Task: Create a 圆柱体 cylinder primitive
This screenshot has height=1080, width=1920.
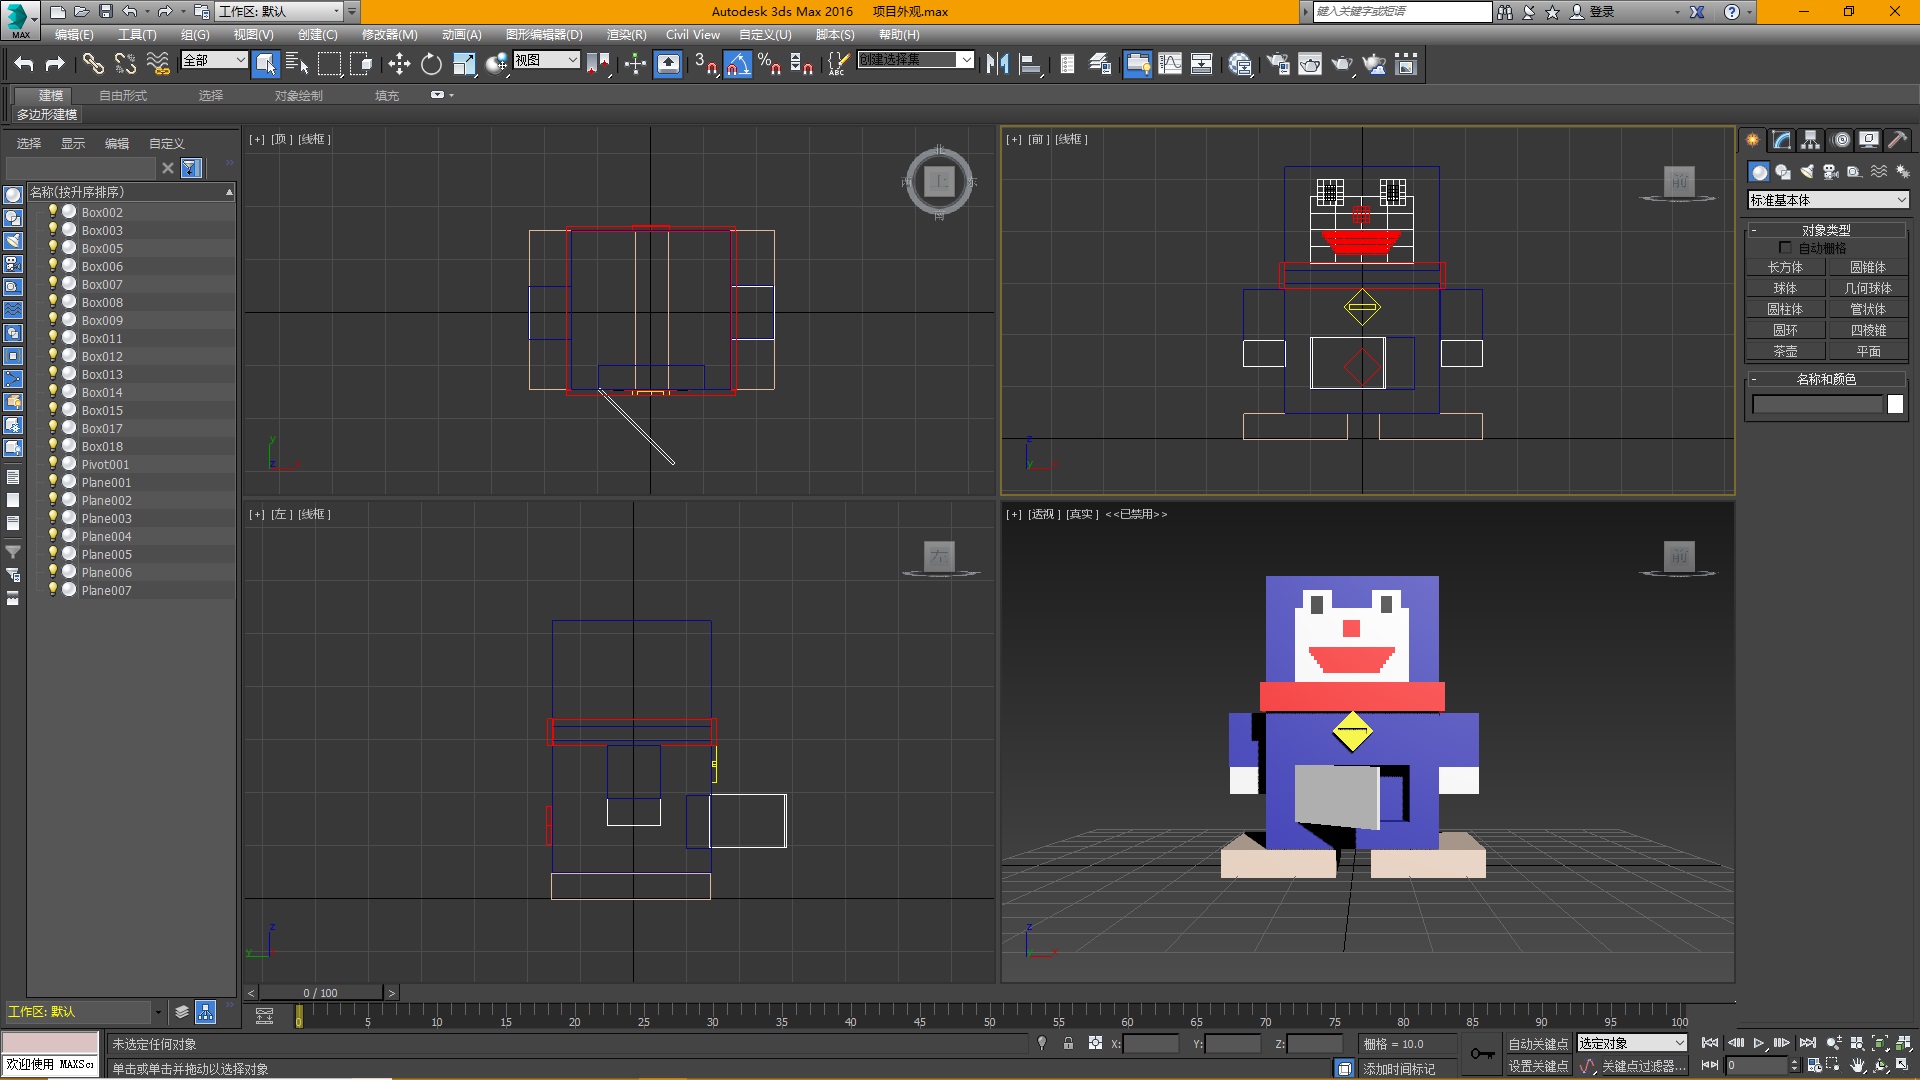Action: [x=1785, y=309]
